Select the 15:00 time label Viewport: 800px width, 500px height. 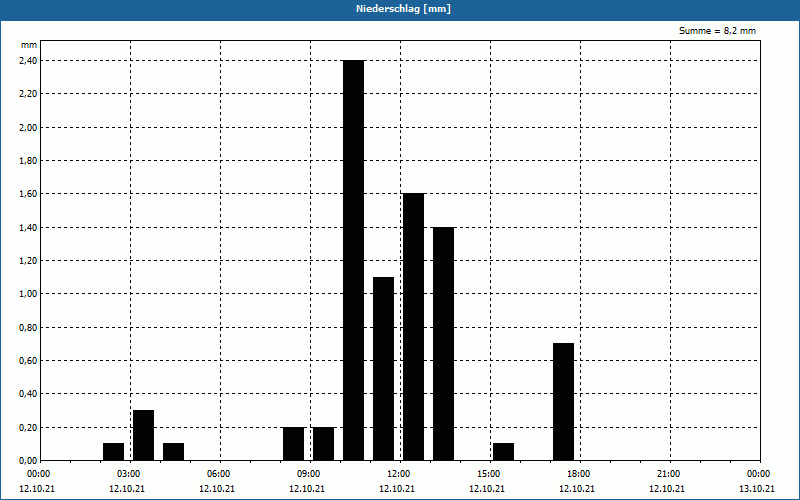point(489,474)
